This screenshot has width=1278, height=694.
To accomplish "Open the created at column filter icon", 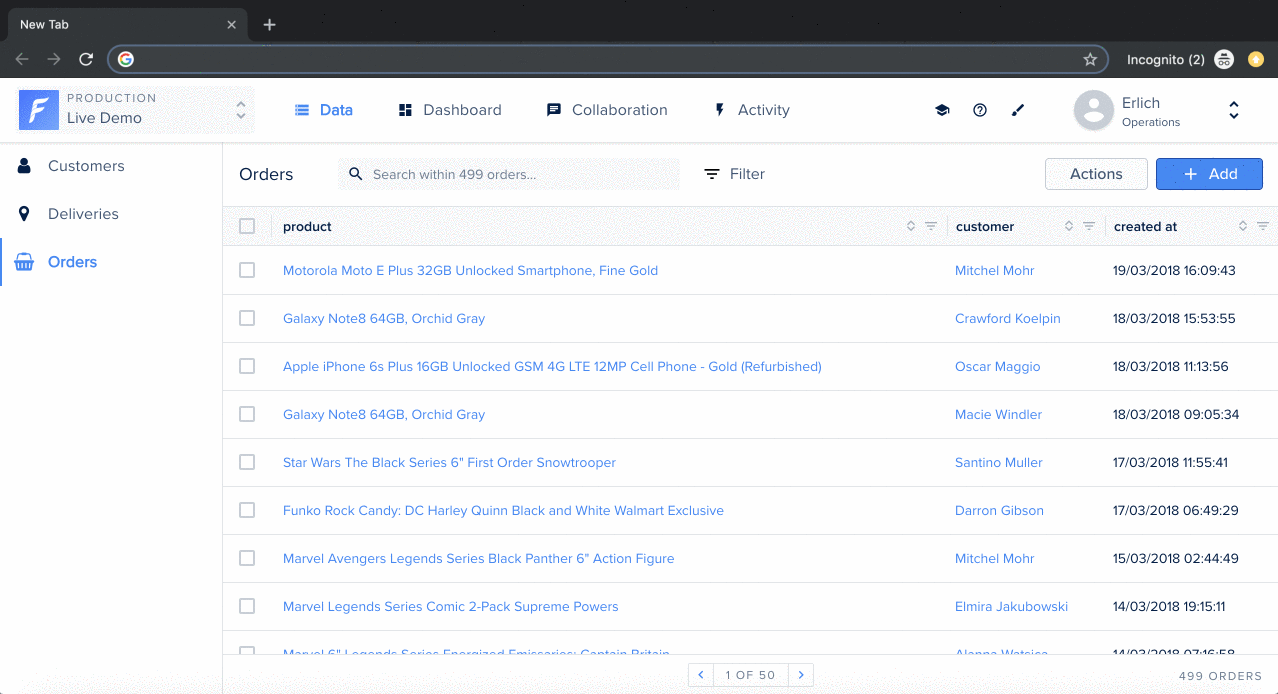I will click(x=1263, y=226).
